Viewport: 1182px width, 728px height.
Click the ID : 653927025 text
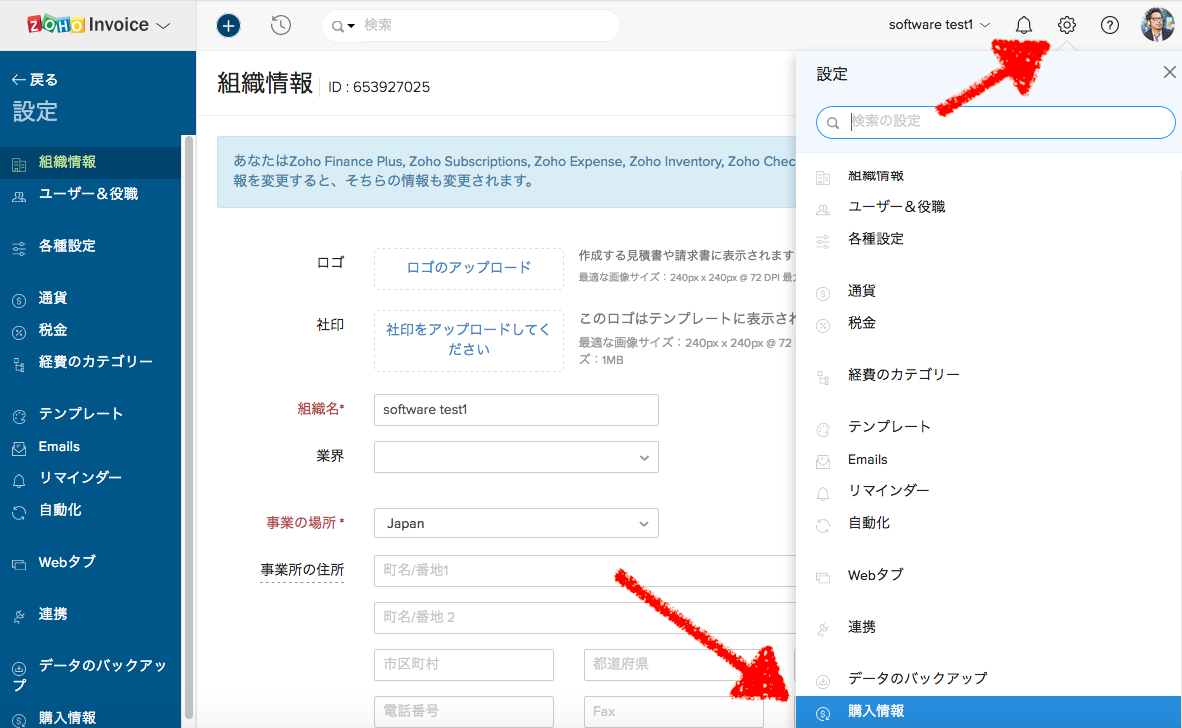pyautogui.click(x=379, y=87)
